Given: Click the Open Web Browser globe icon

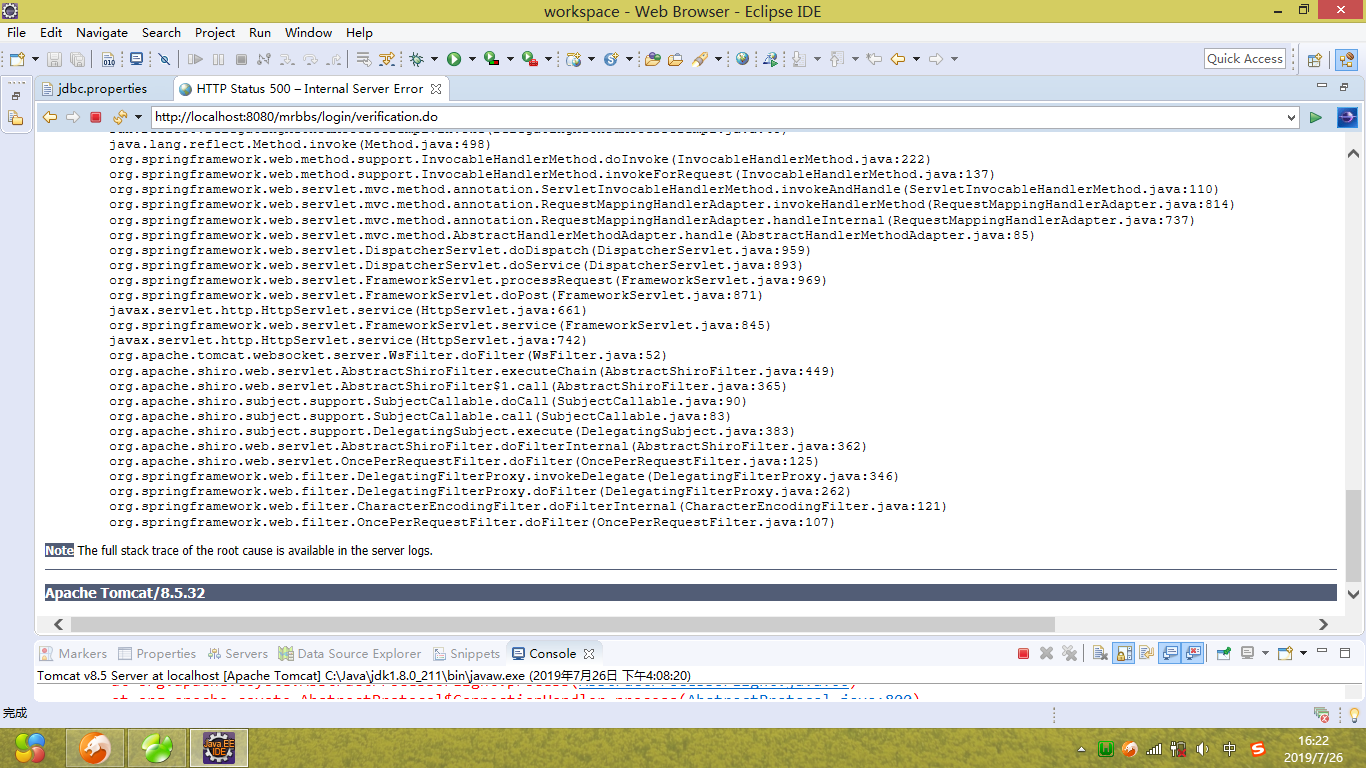Looking at the screenshot, I should (x=743, y=59).
